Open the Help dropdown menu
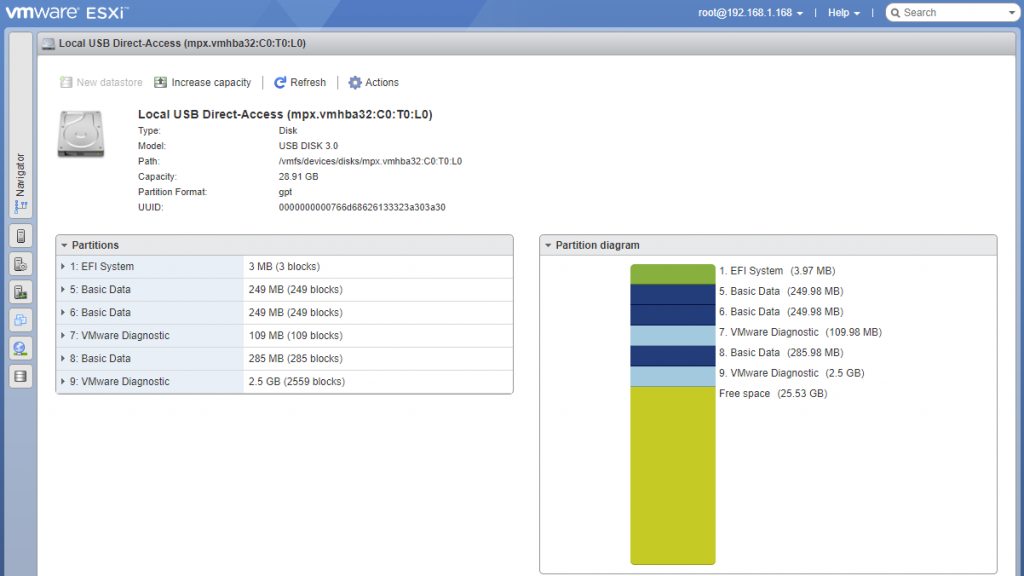The height and width of the screenshot is (576, 1024). 844,13
